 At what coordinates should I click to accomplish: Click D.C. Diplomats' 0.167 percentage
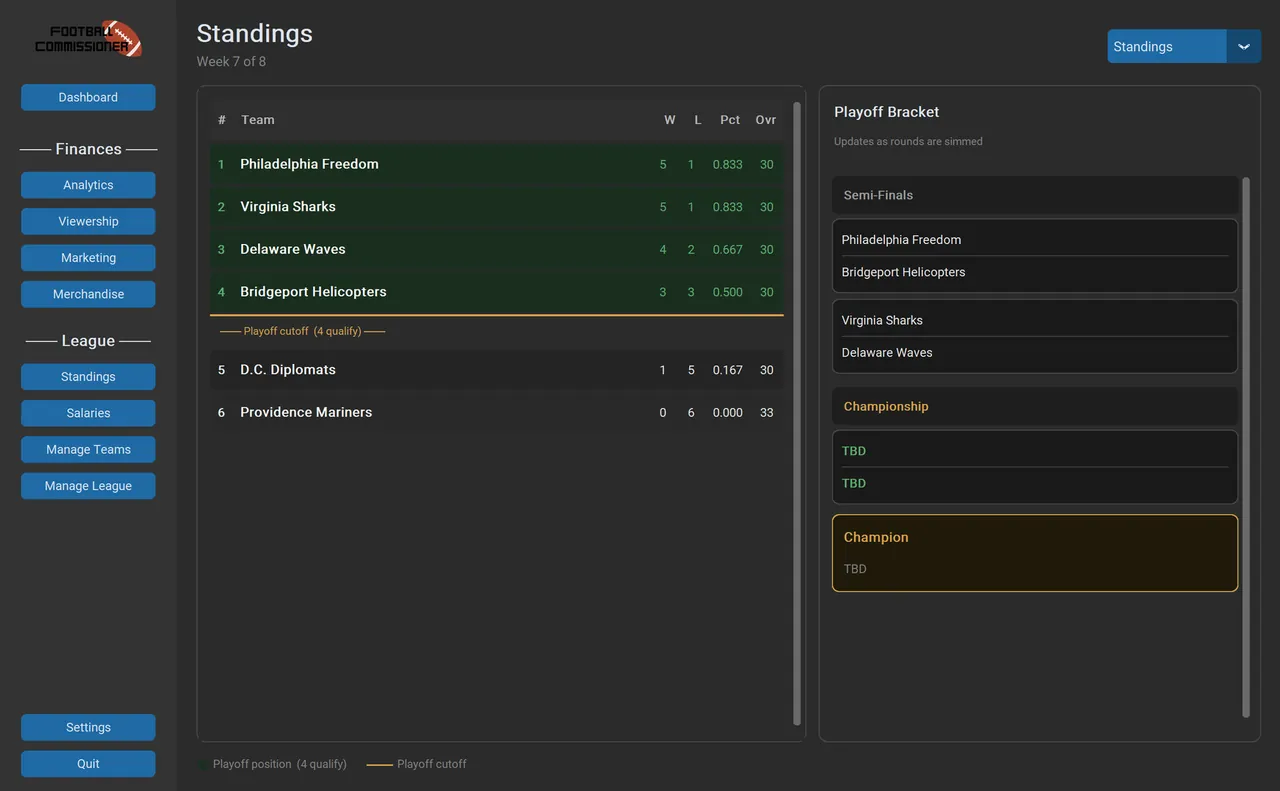(728, 370)
